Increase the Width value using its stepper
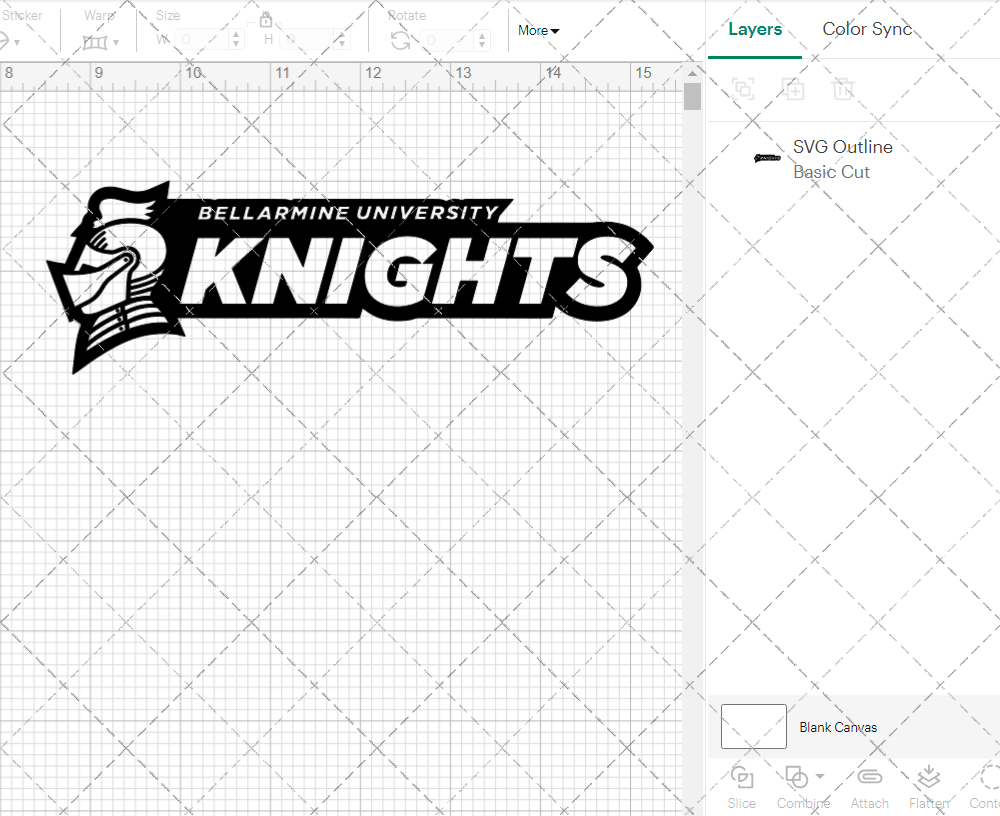Viewport: 1000px width, 816px height. click(x=236, y=35)
